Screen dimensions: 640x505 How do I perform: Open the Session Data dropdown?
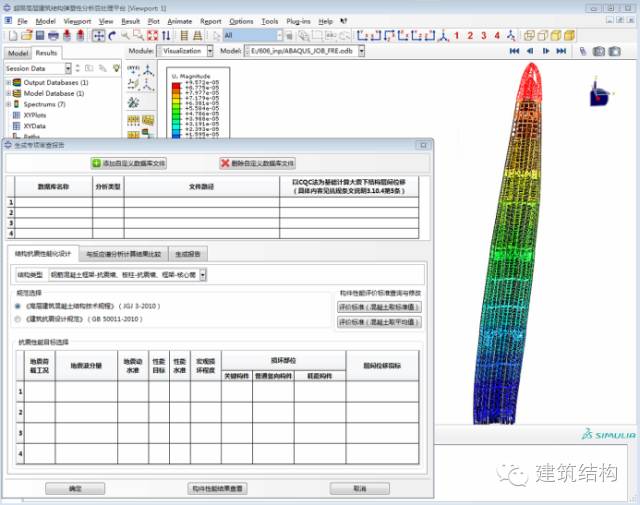coord(68,68)
